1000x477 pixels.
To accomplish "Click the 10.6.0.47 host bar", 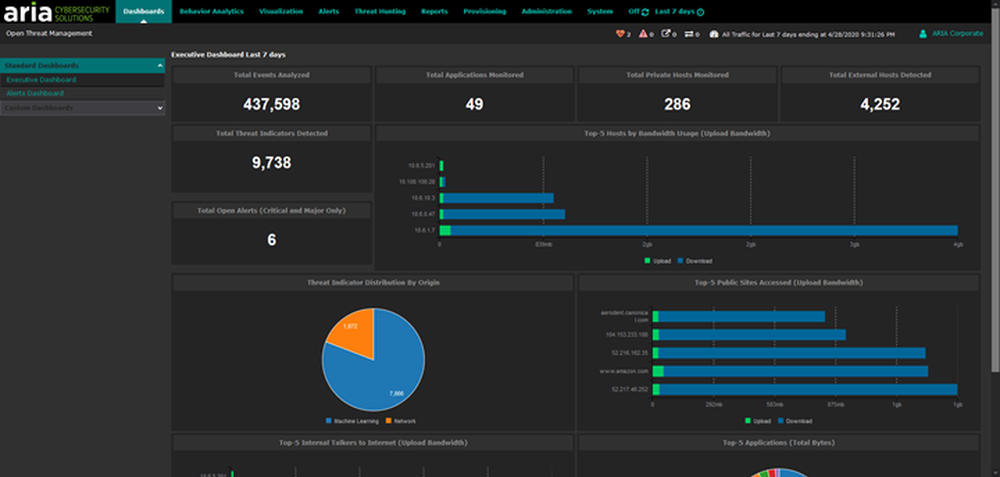I will tap(503, 214).
